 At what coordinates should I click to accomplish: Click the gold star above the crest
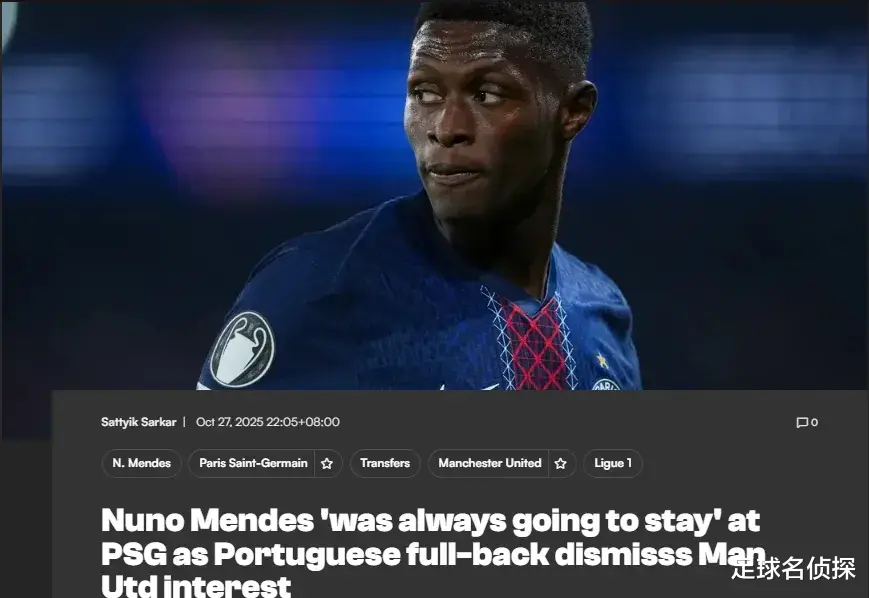(x=602, y=361)
